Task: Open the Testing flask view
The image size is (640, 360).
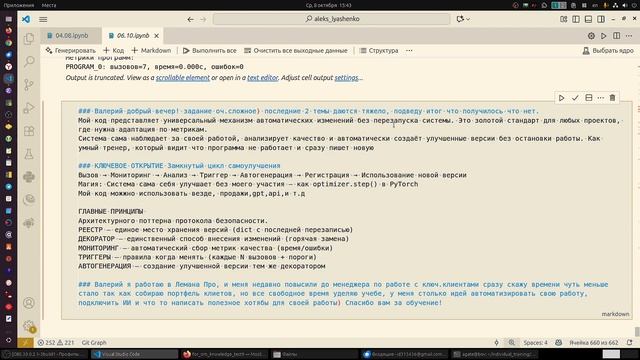Action: pyautogui.click(x=29, y=154)
